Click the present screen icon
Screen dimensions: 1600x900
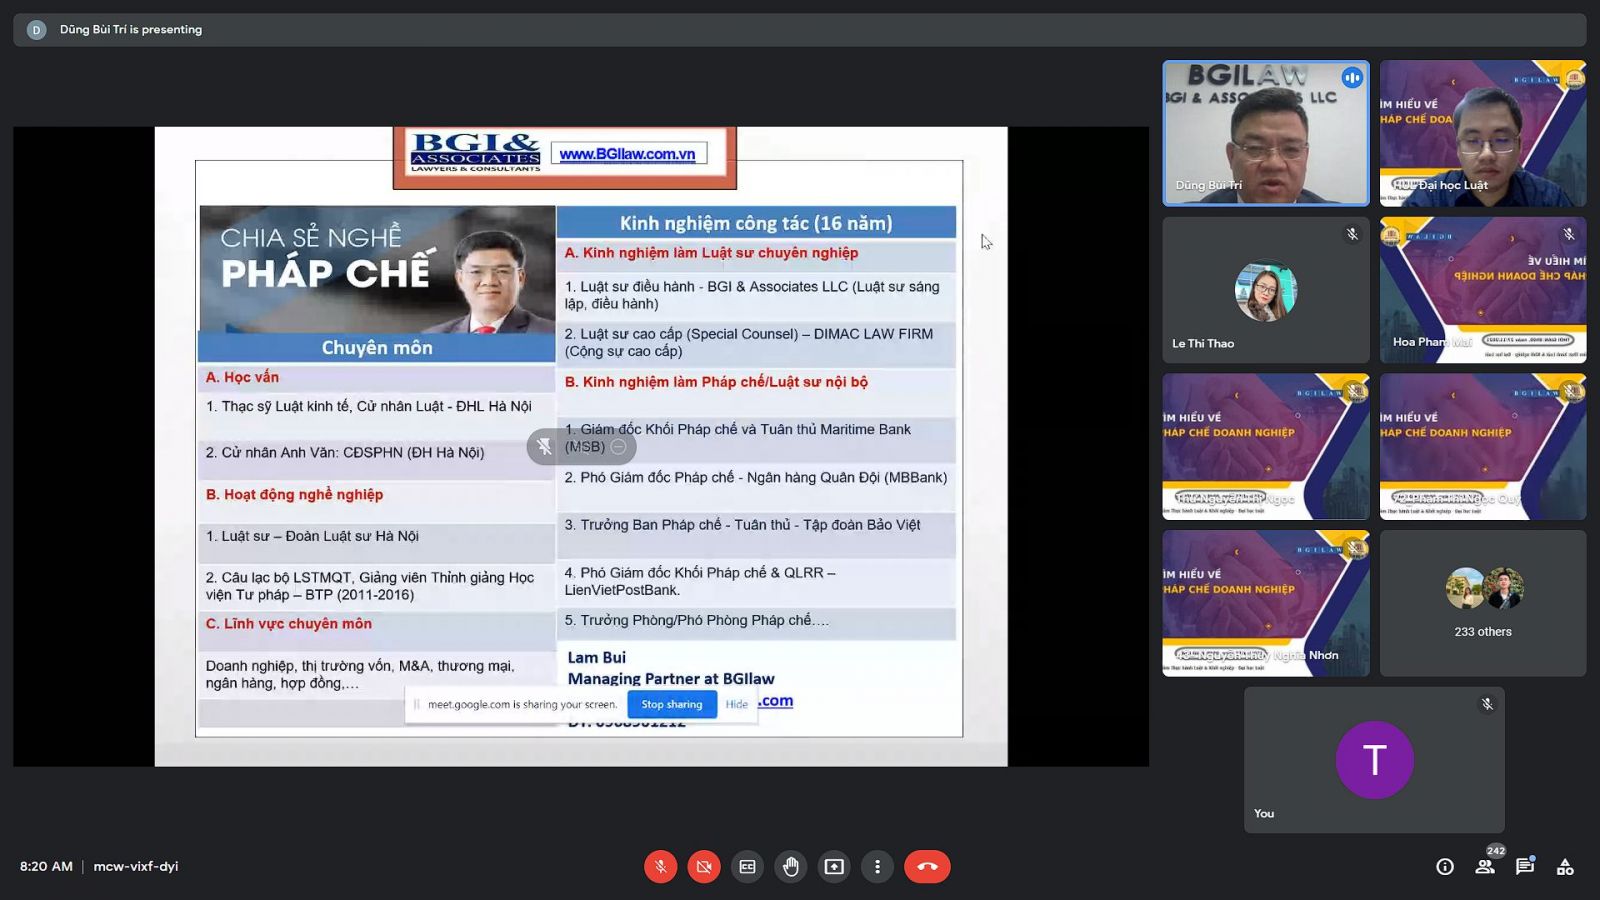pos(834,867)
